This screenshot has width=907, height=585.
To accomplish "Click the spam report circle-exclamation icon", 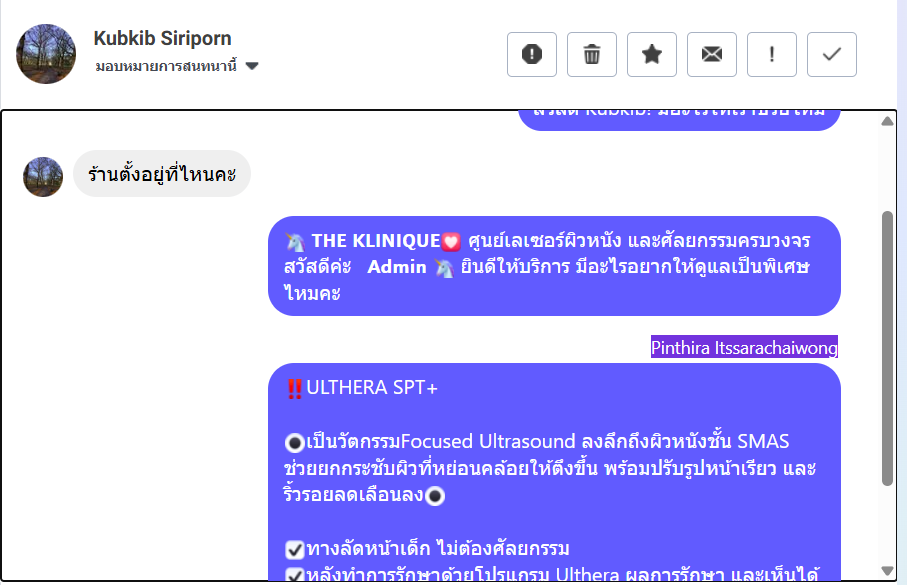I will (x=532, y=55).
